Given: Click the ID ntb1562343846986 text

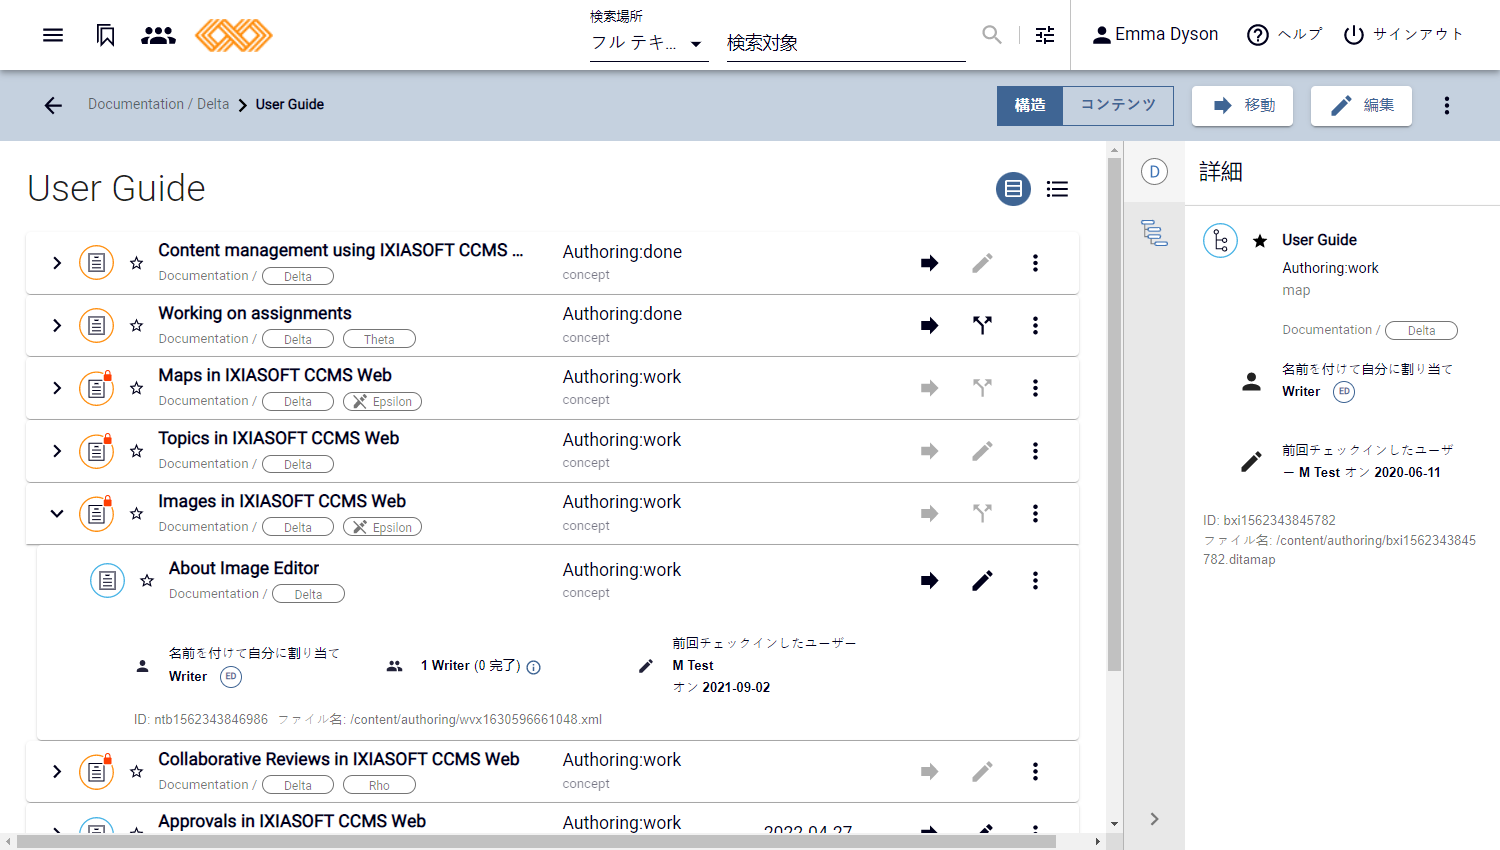Looking at the screenshot, I should tap(201, 720).
